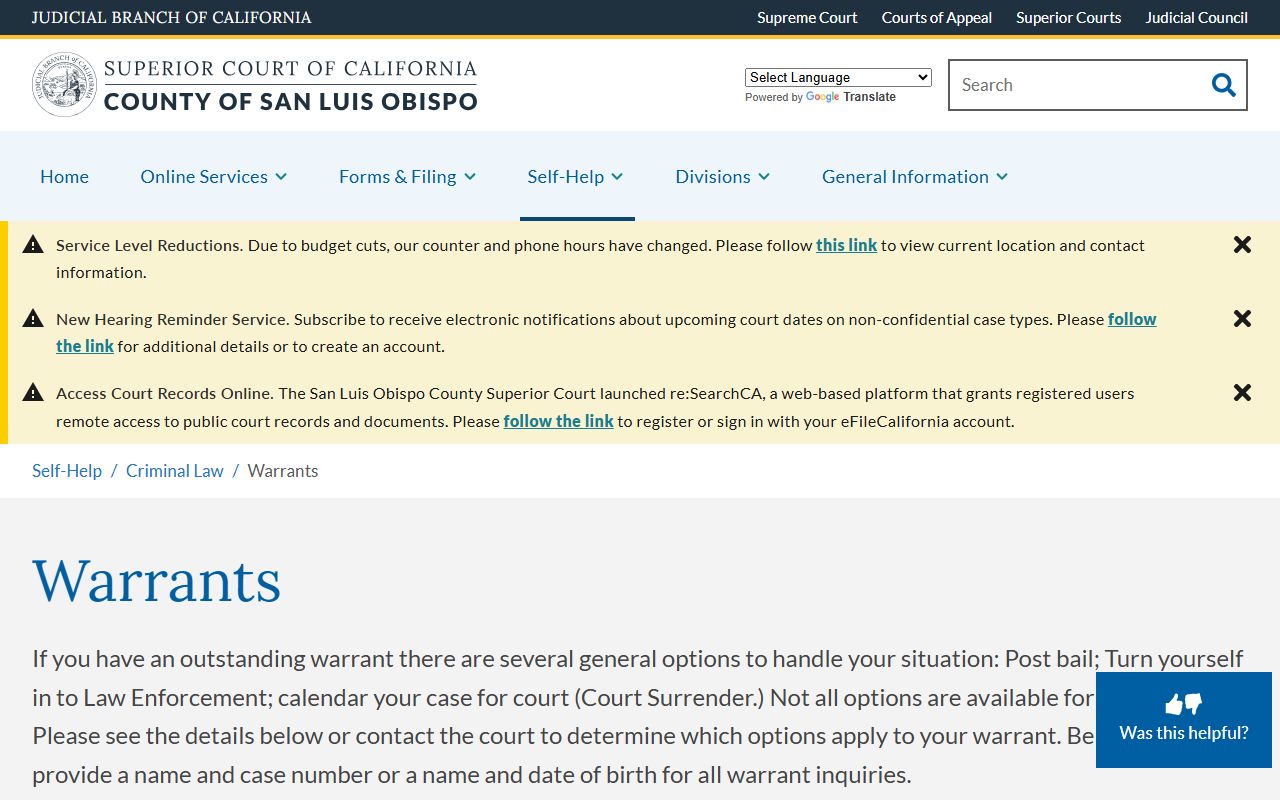This screenshot has height=800, width=1280.
Task: Expand the Online Services menu
Action: coord(214,177)
